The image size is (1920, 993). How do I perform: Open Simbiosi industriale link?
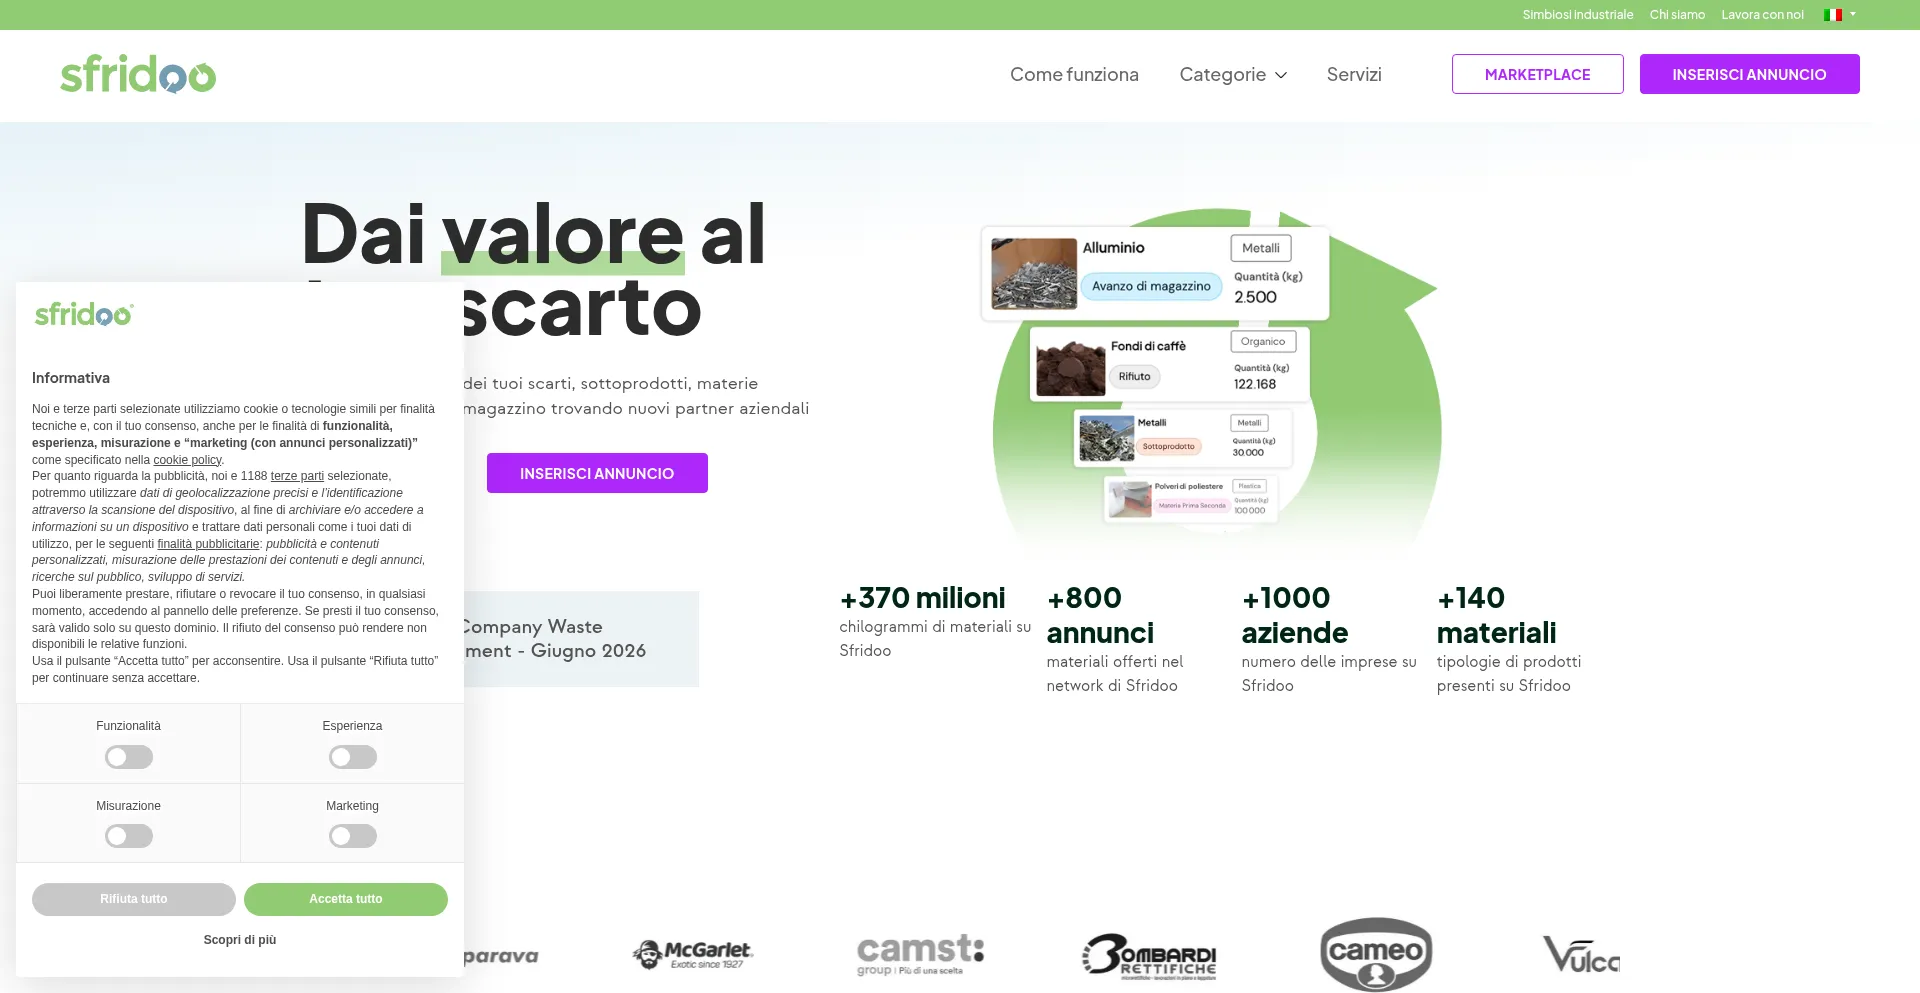coord(1577,15)
